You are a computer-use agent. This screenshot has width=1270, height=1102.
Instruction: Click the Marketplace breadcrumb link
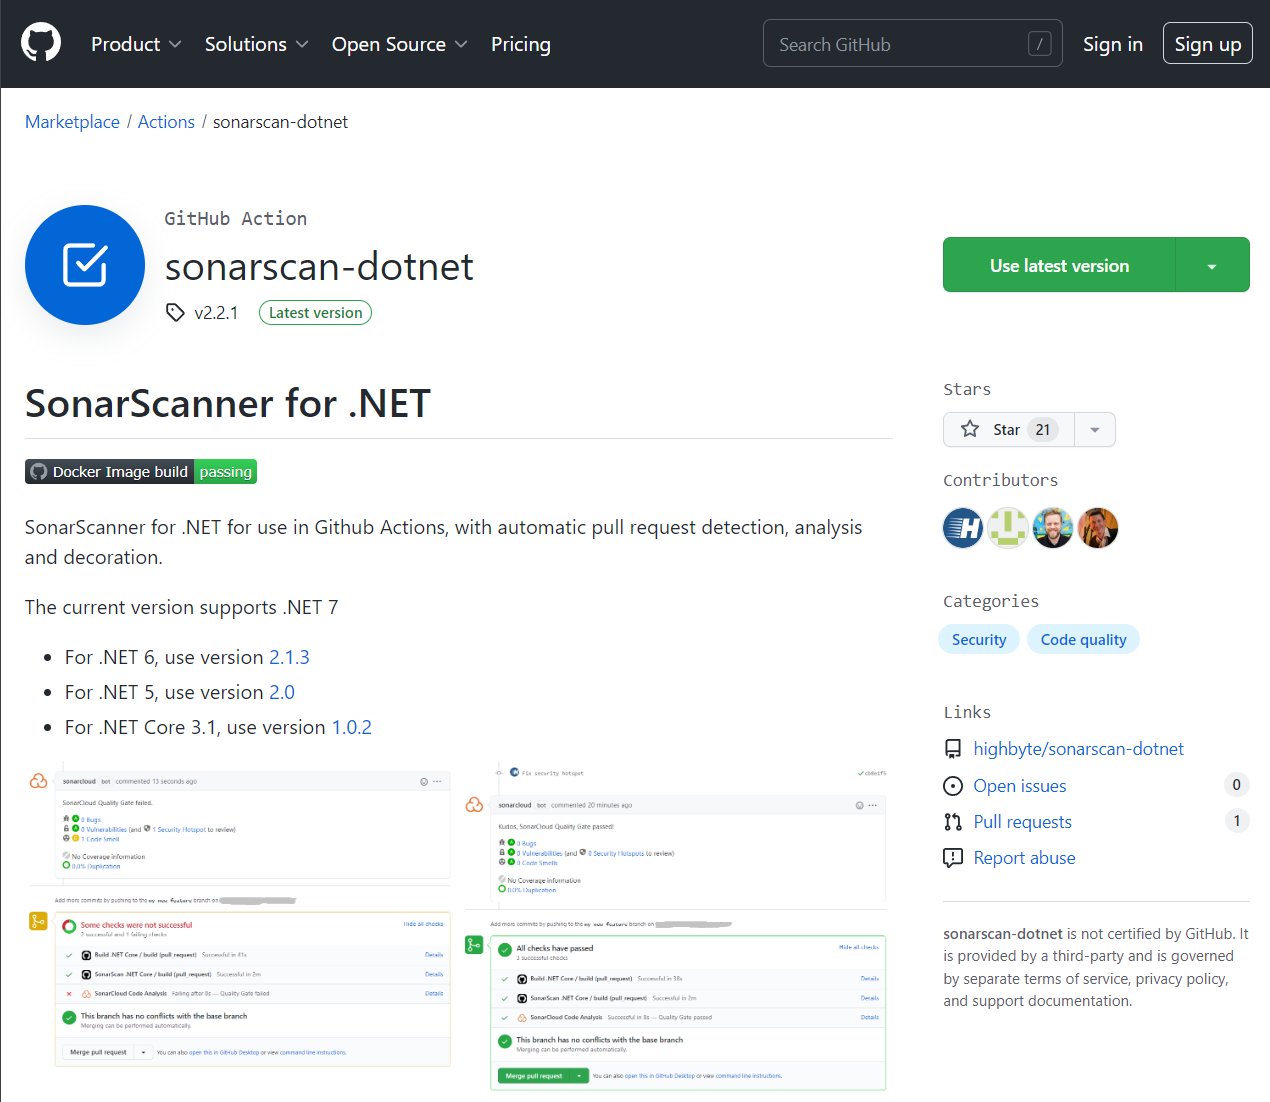(71, 121)
